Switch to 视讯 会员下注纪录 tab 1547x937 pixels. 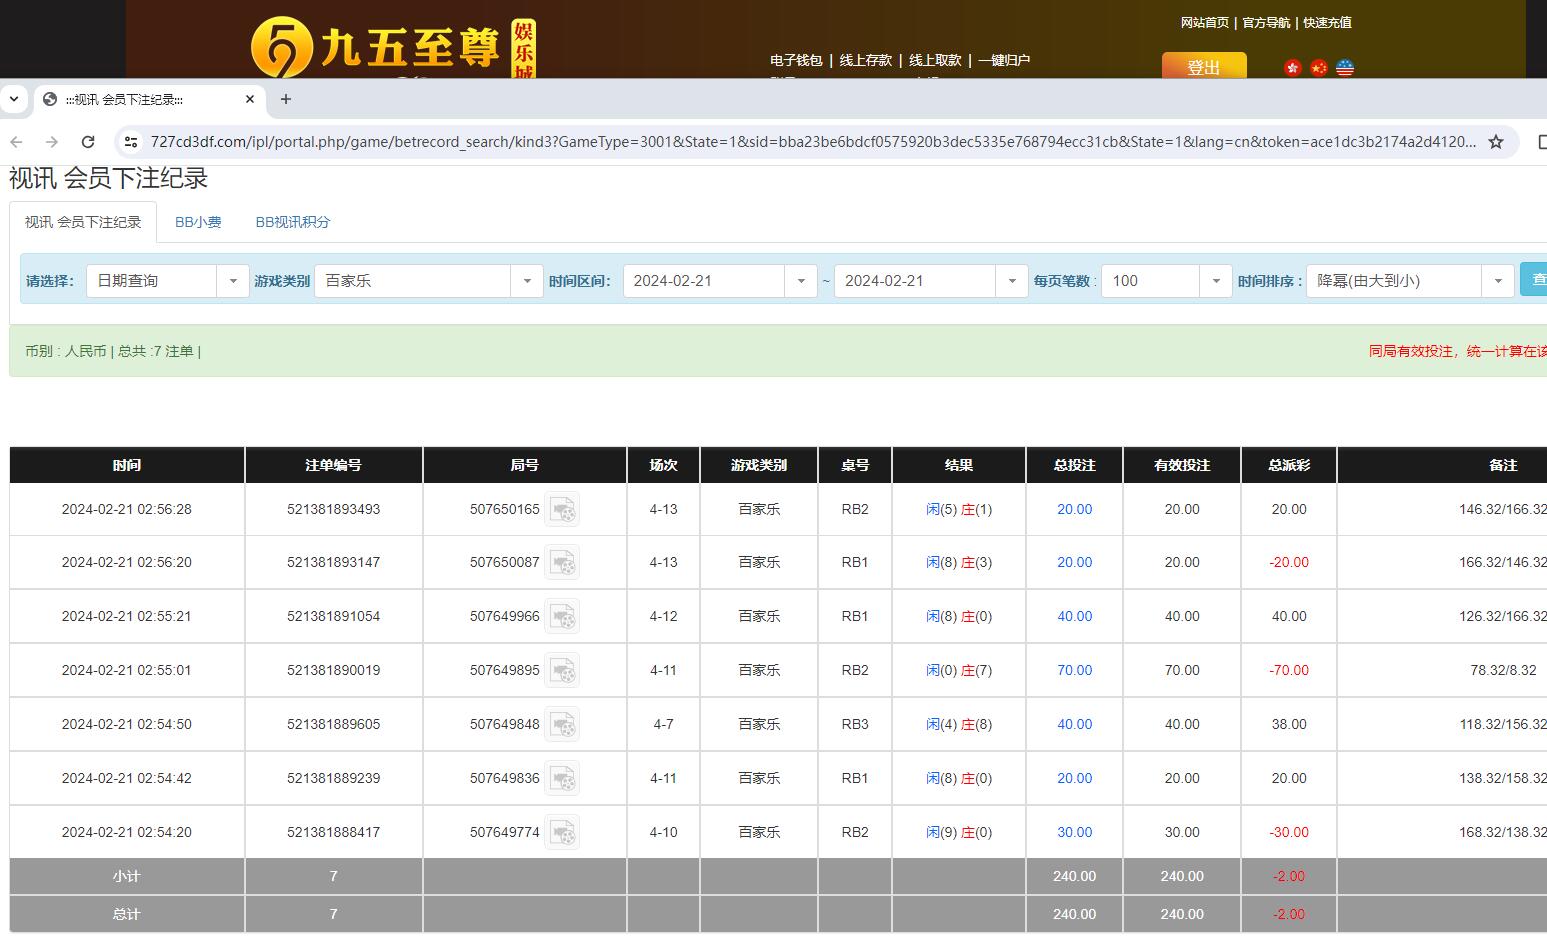[x=83, y=222]
